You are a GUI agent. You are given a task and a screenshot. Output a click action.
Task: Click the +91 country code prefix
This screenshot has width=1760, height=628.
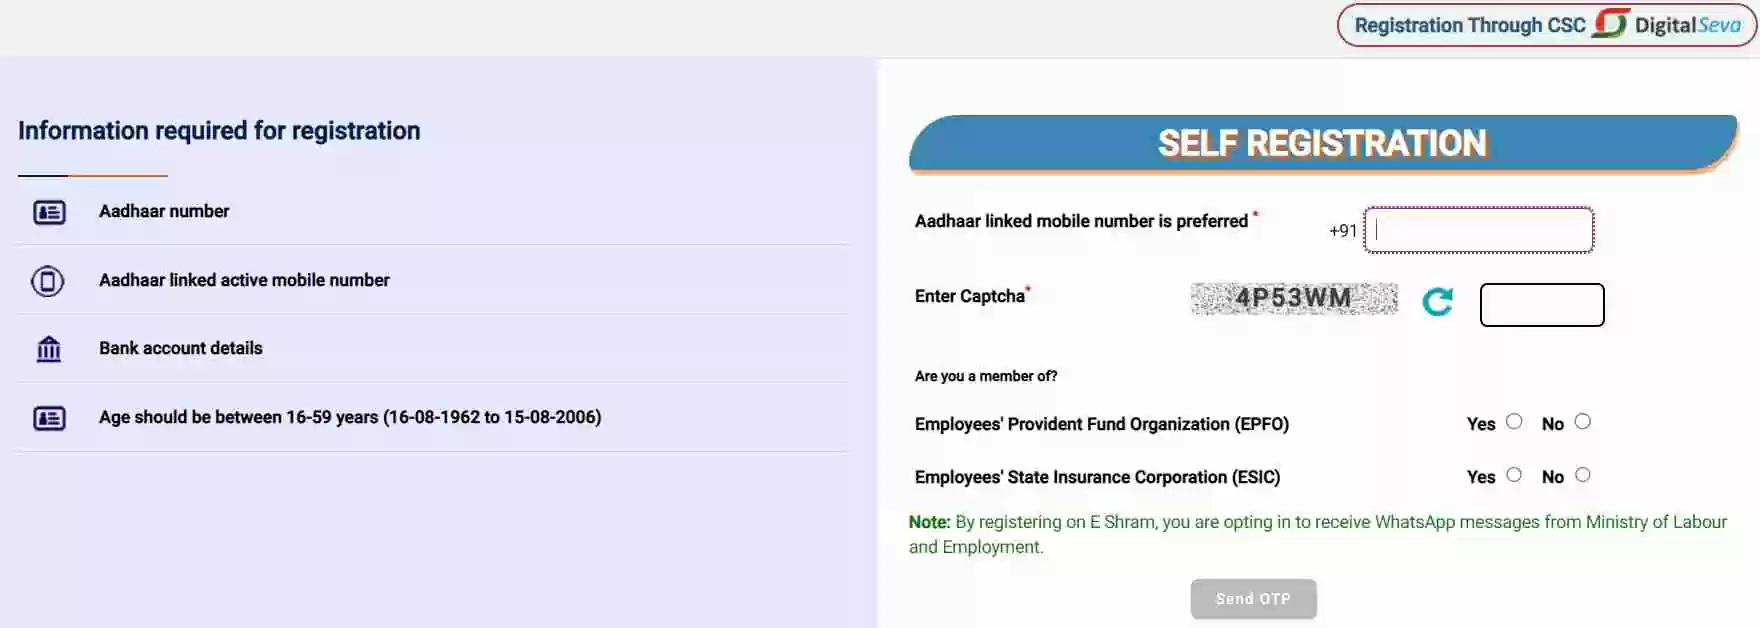pyautogui.click(x=1342, y=231)
